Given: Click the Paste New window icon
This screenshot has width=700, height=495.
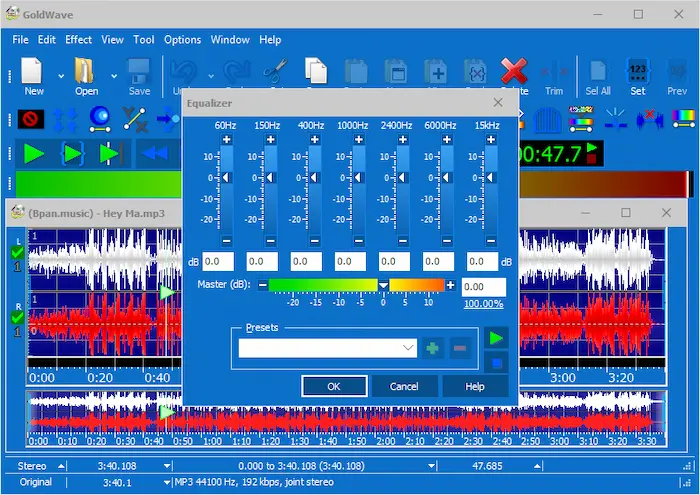Looking at the screenshot, I should (x=396, y=71).
